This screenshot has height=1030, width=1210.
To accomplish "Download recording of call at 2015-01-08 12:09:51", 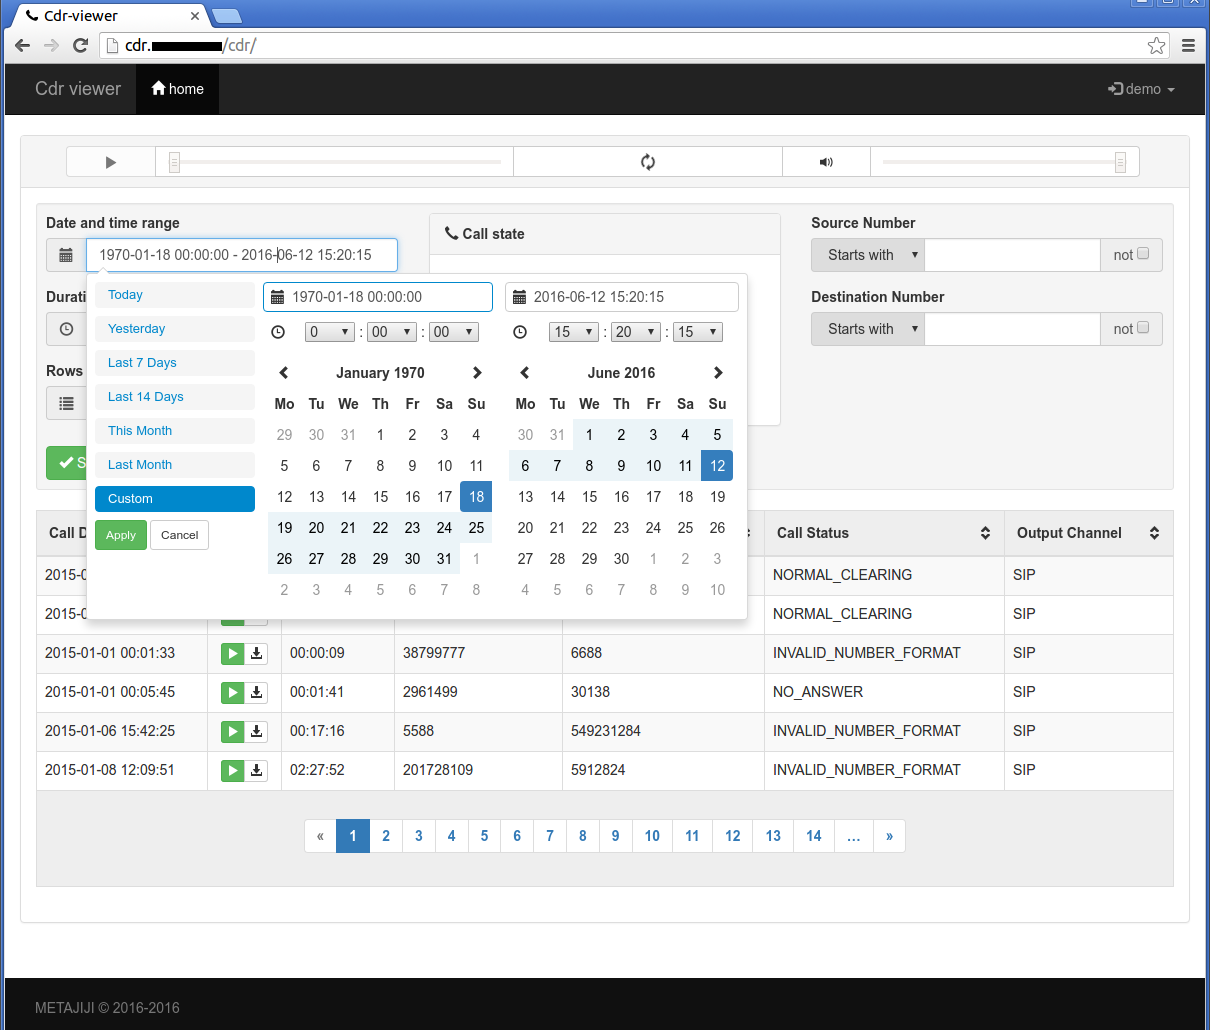I will [x=257, y=771].
